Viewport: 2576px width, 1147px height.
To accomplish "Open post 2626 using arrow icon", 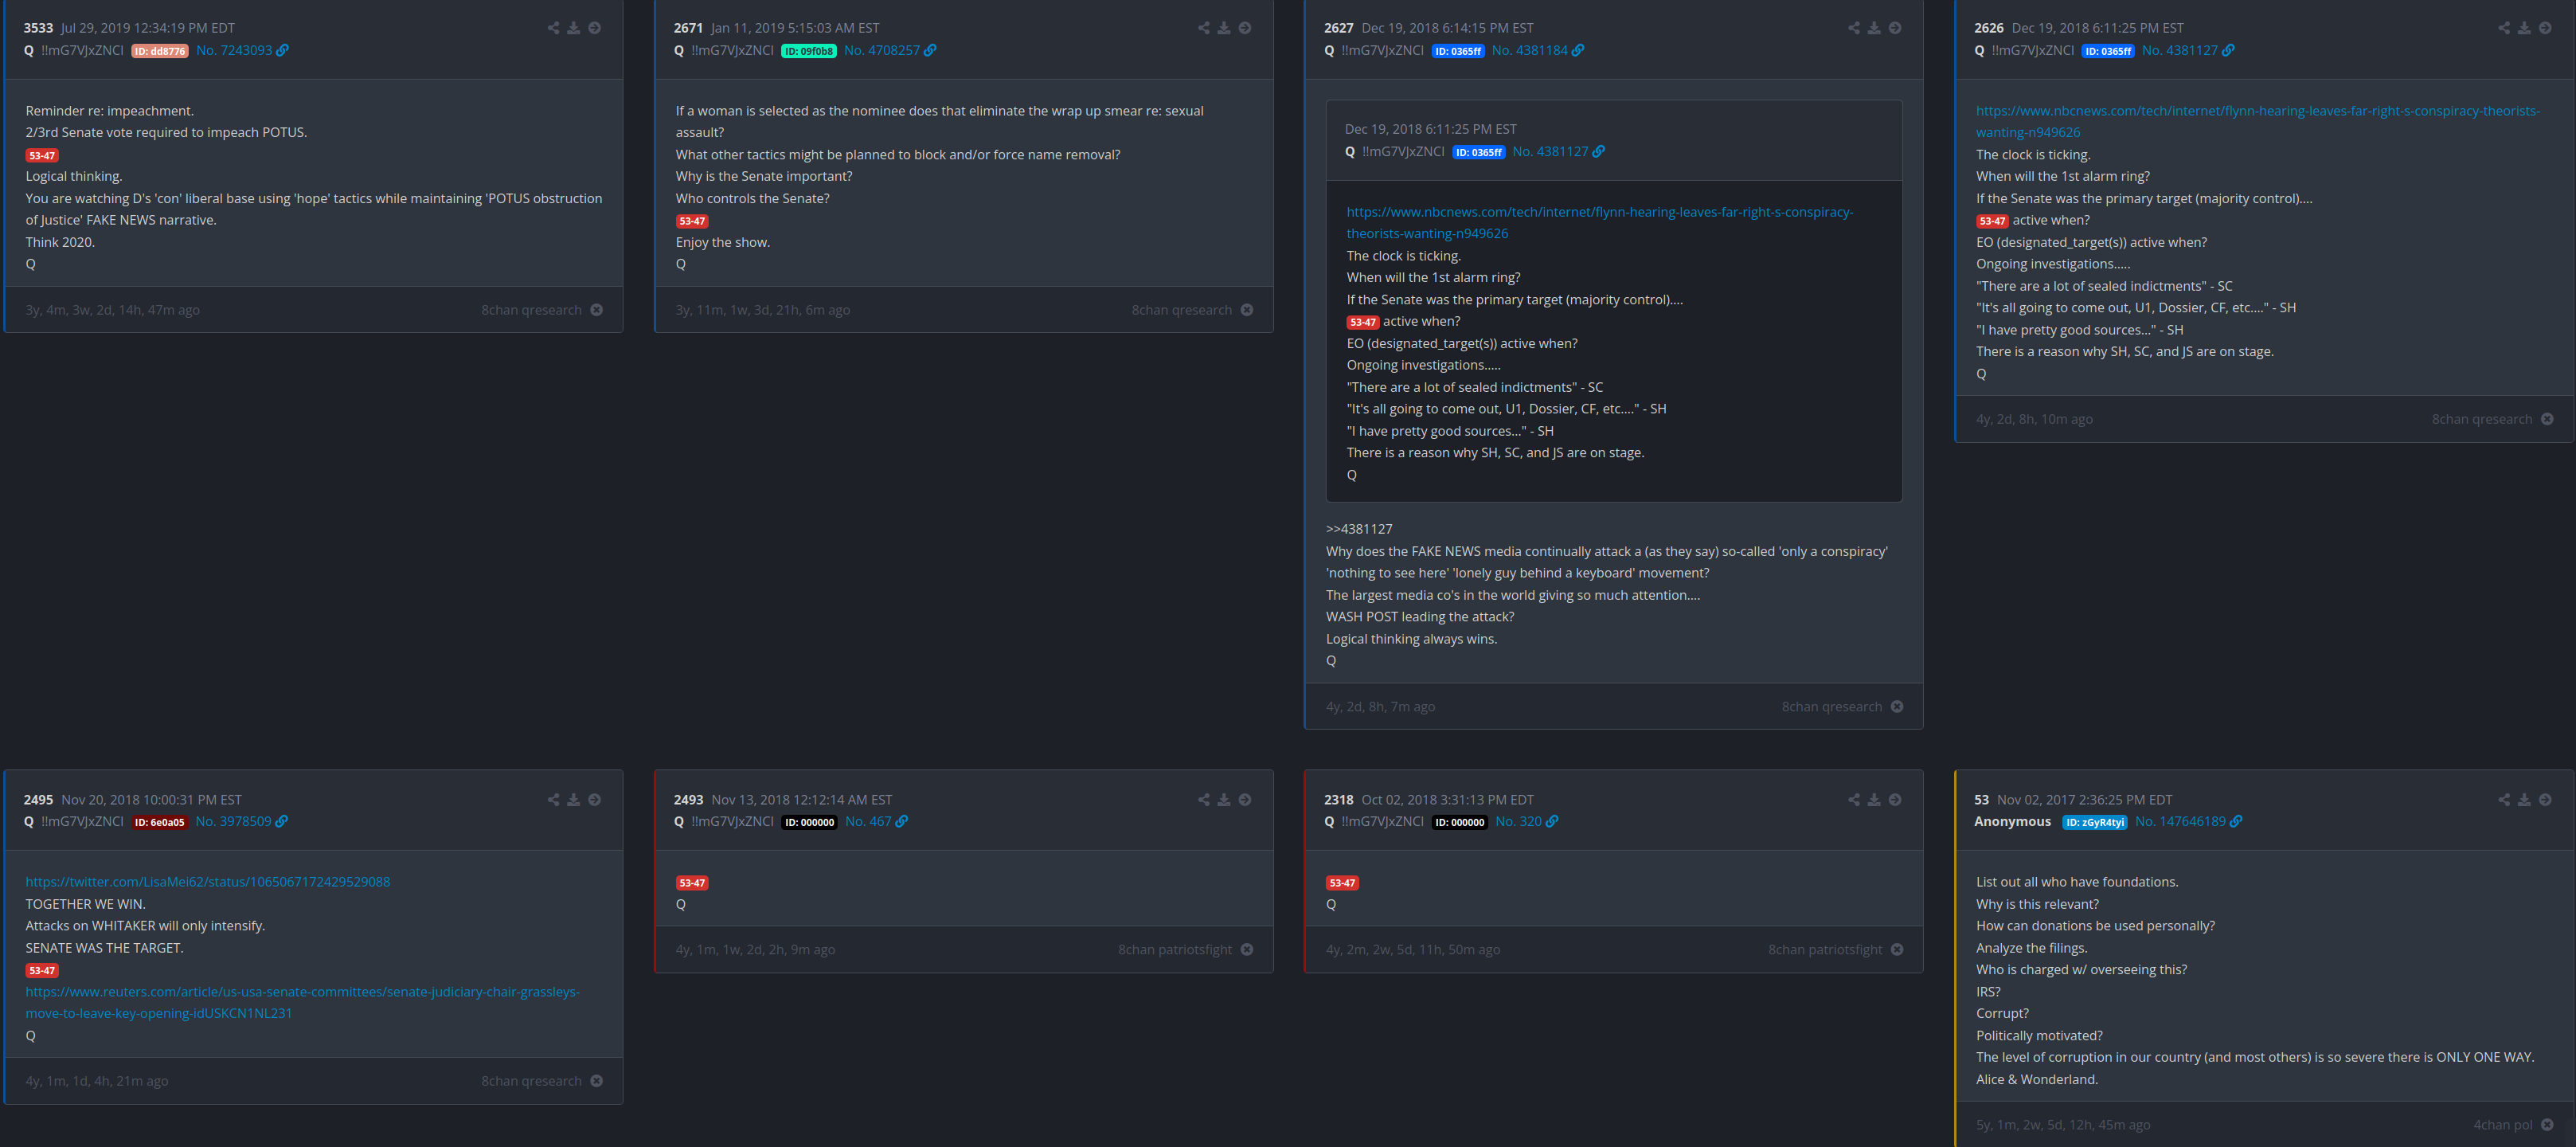I will 2545,28.
